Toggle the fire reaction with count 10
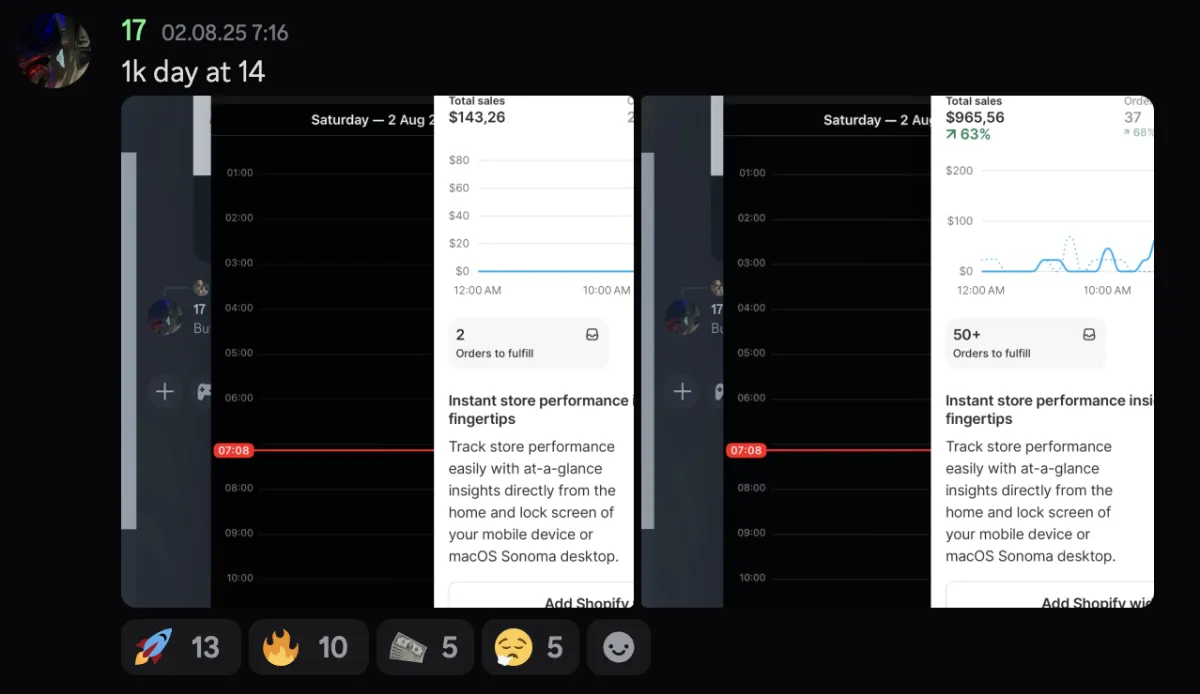Viewport: 1200px width, 694px height. [308, 647]
